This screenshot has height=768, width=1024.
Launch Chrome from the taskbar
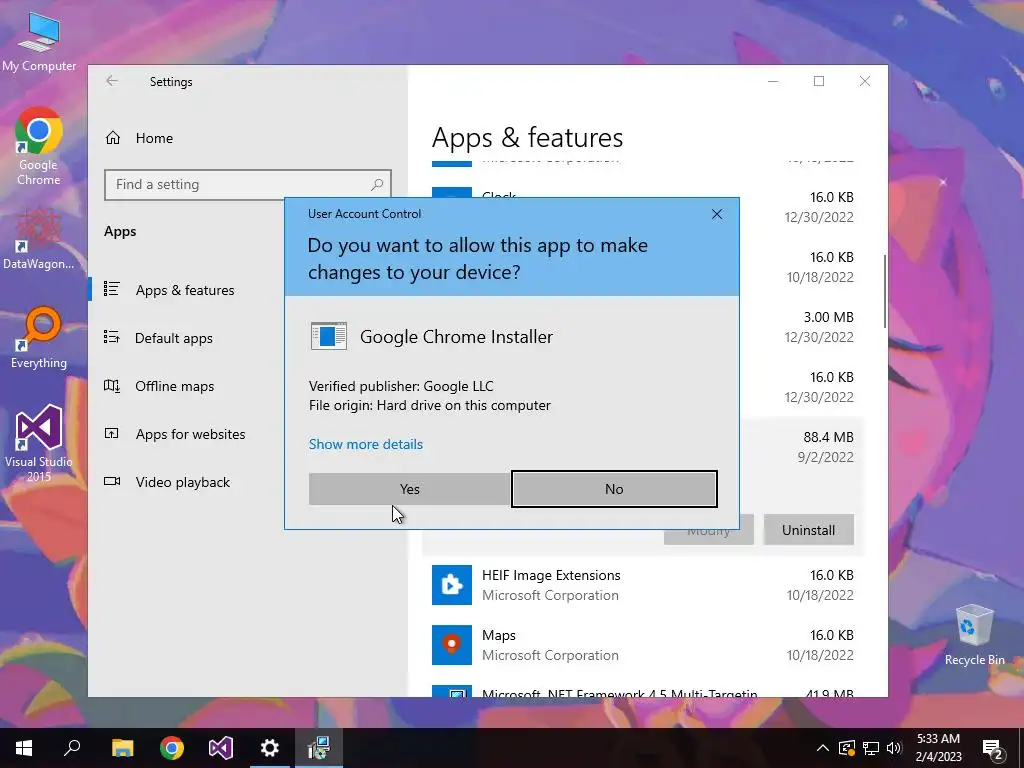pyautogui.click(x=172, y=748)
